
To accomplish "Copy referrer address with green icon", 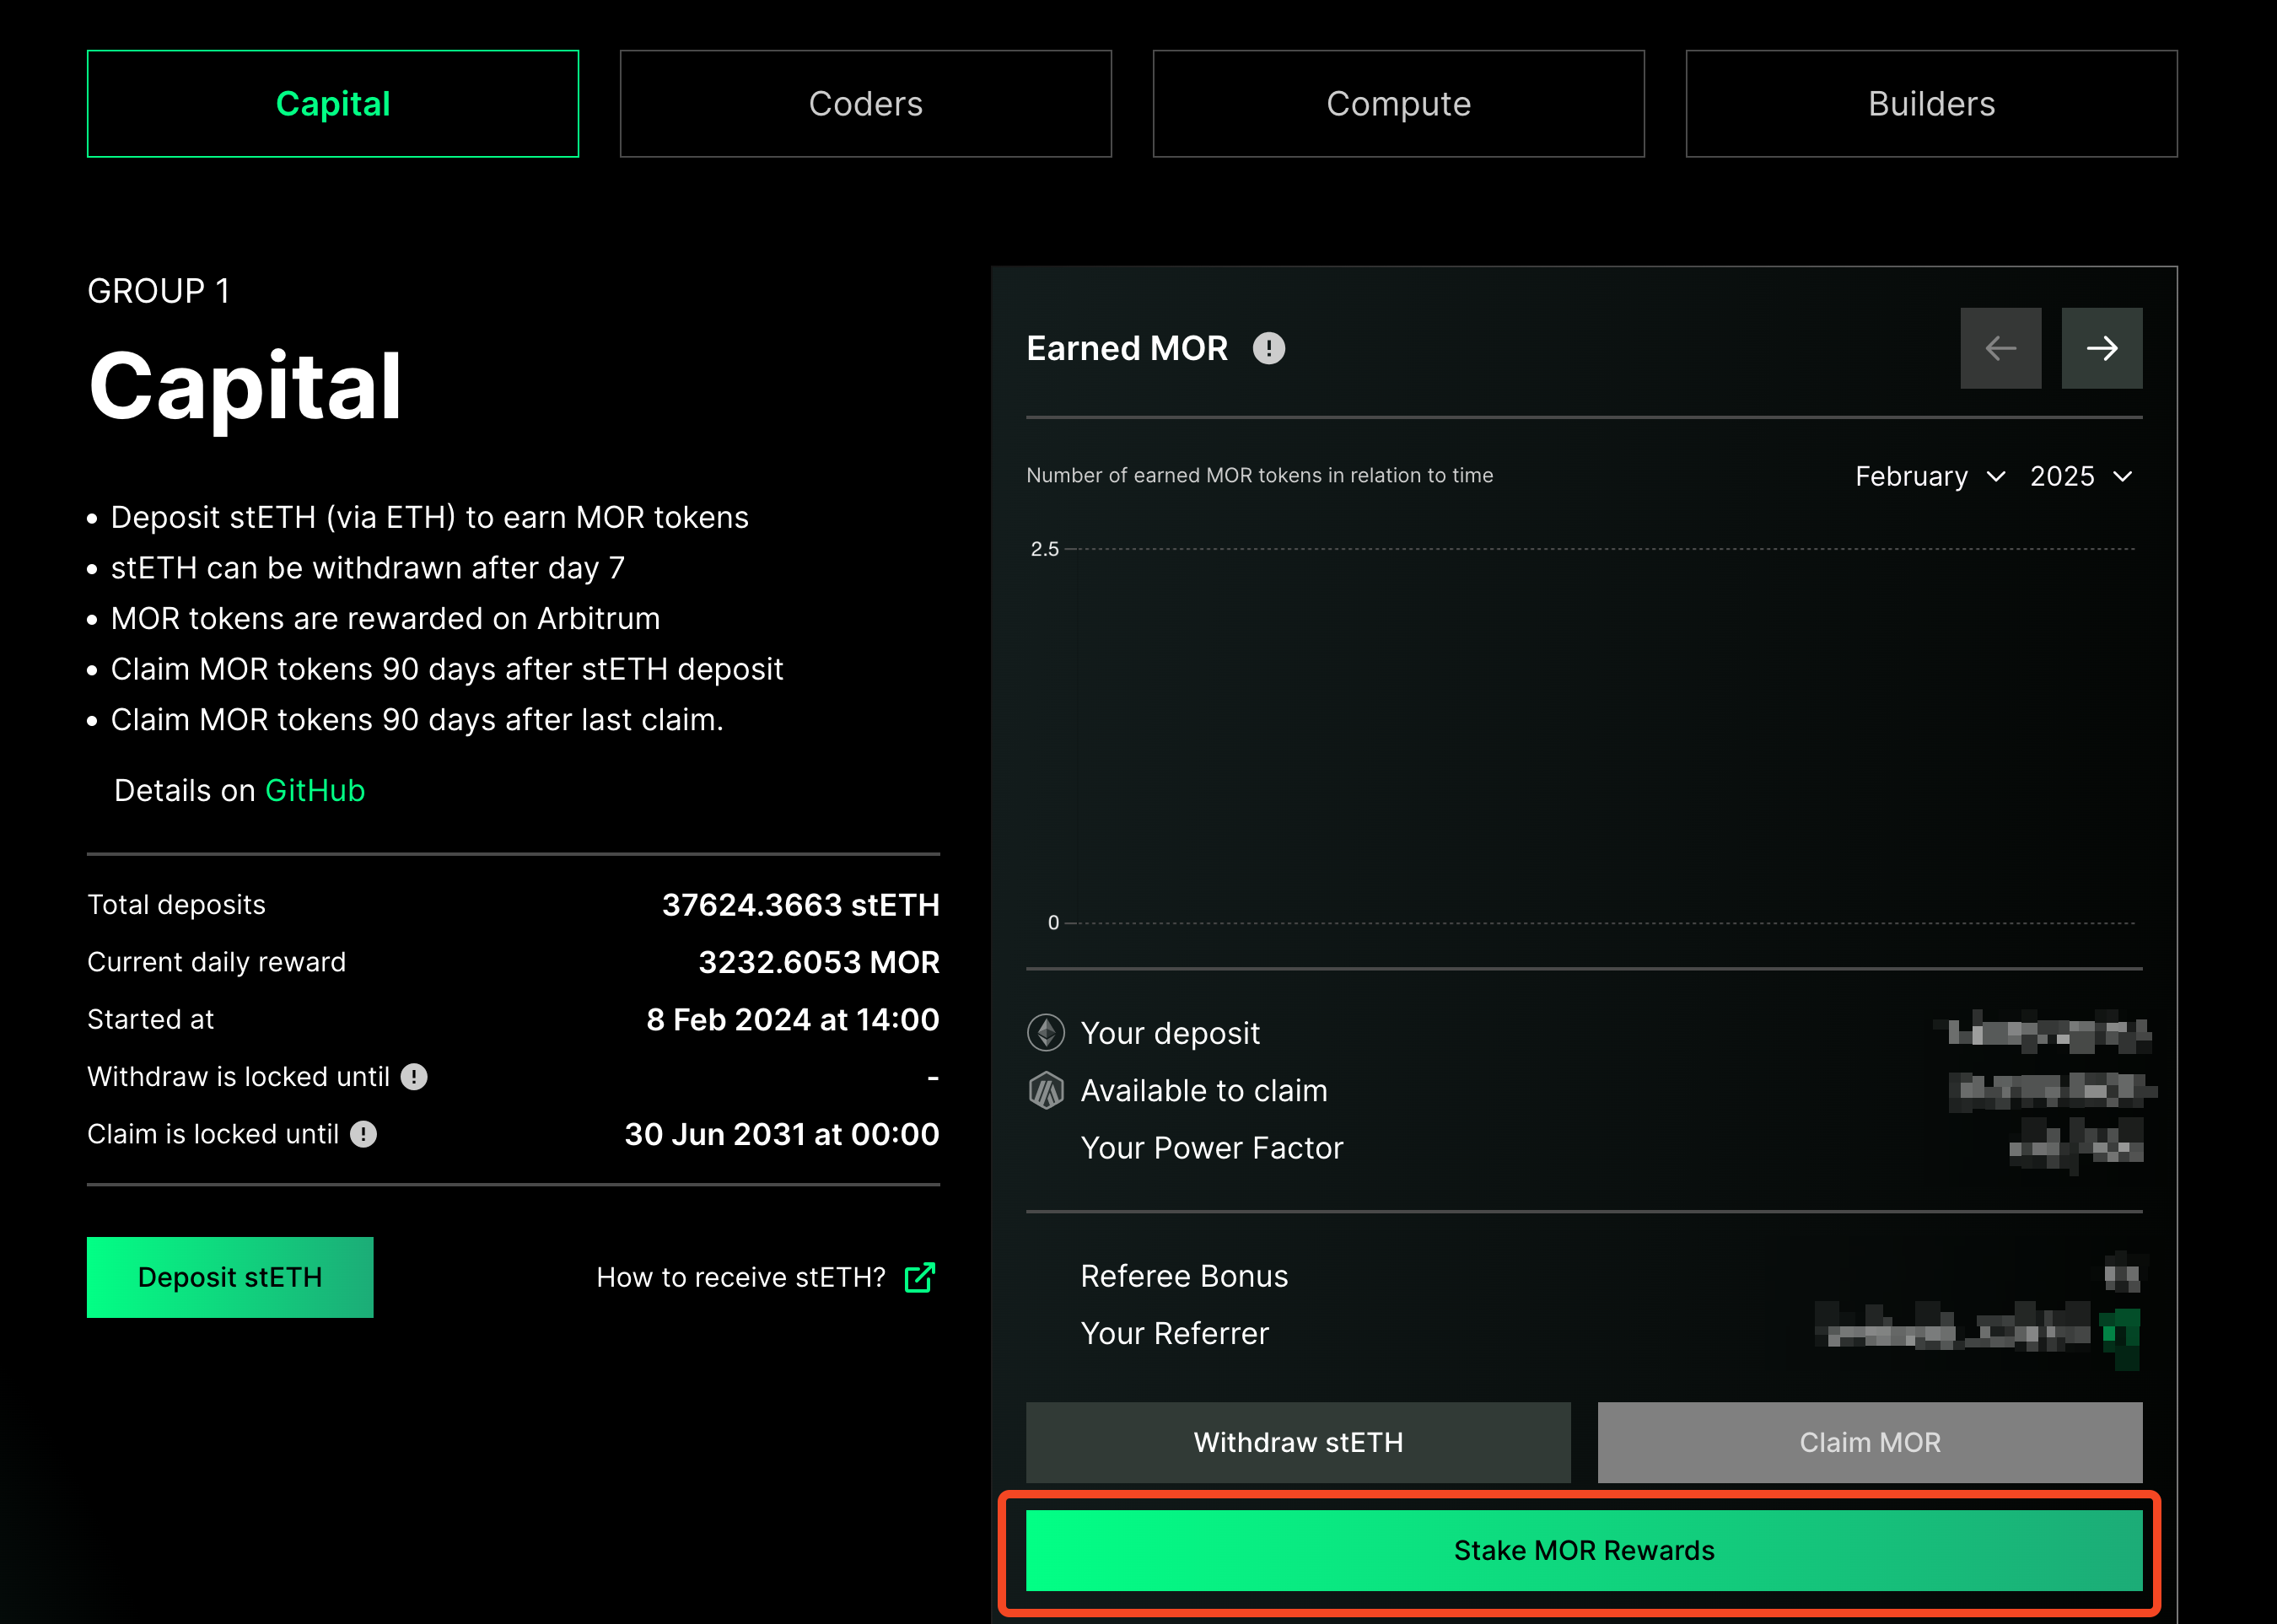I will (x=2120, y=1335).
